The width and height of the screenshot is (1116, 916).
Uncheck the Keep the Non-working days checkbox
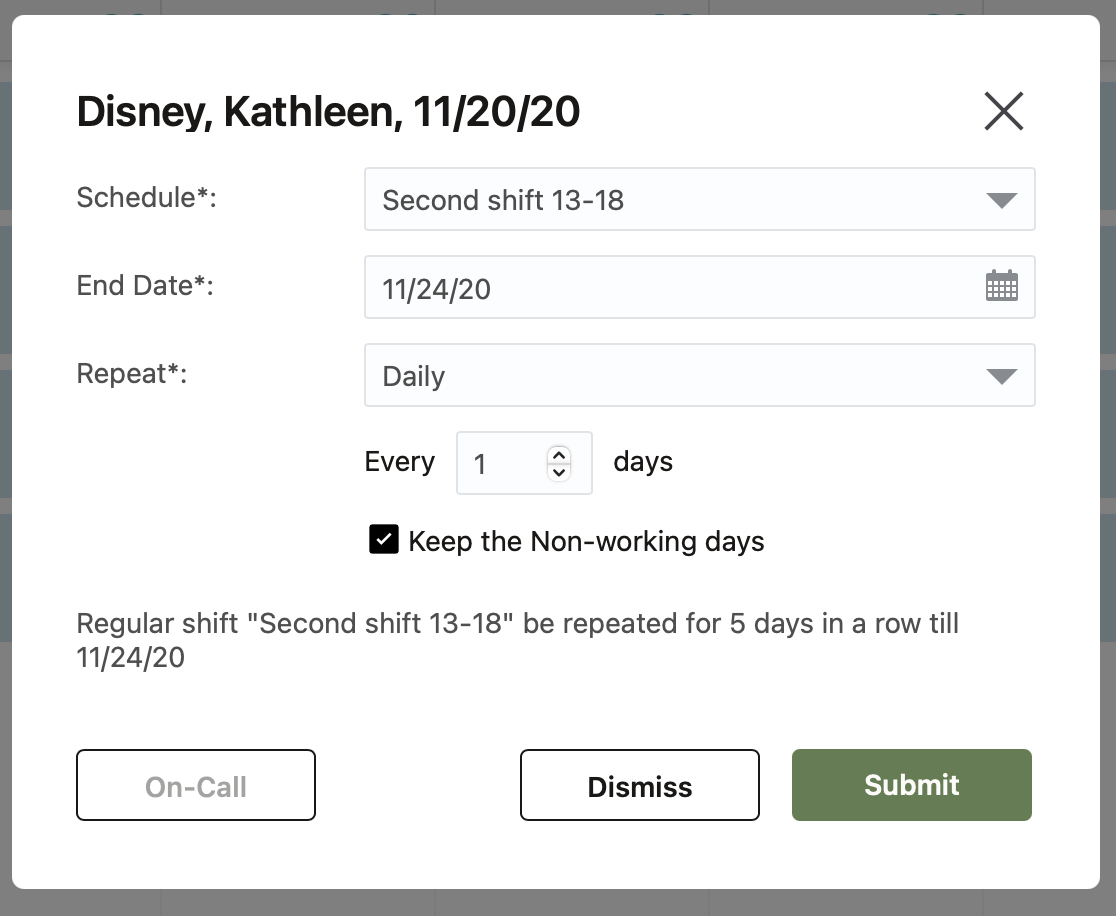point(384,541)
